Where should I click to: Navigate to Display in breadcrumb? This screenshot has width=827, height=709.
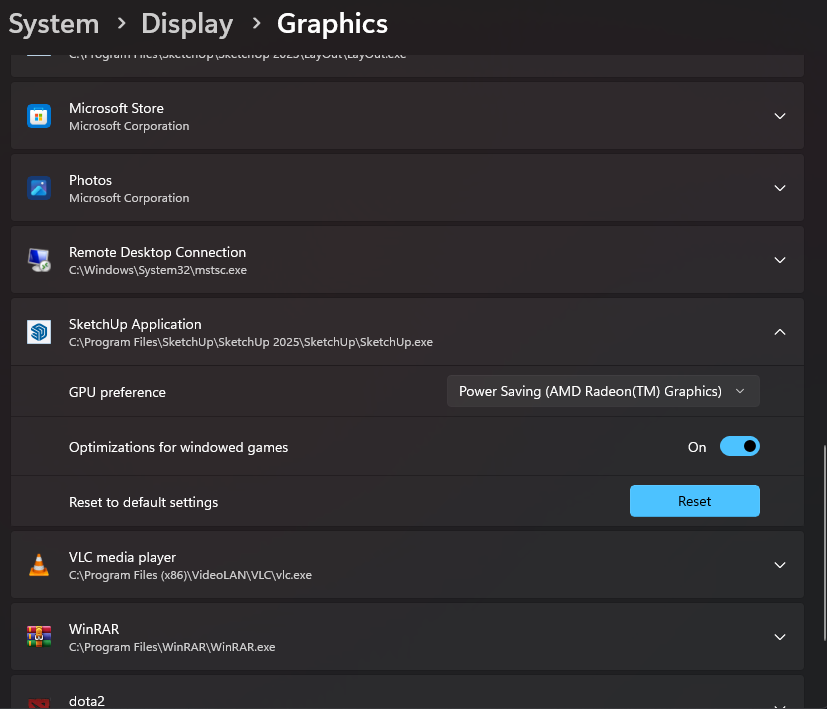[x=187, y=24]
